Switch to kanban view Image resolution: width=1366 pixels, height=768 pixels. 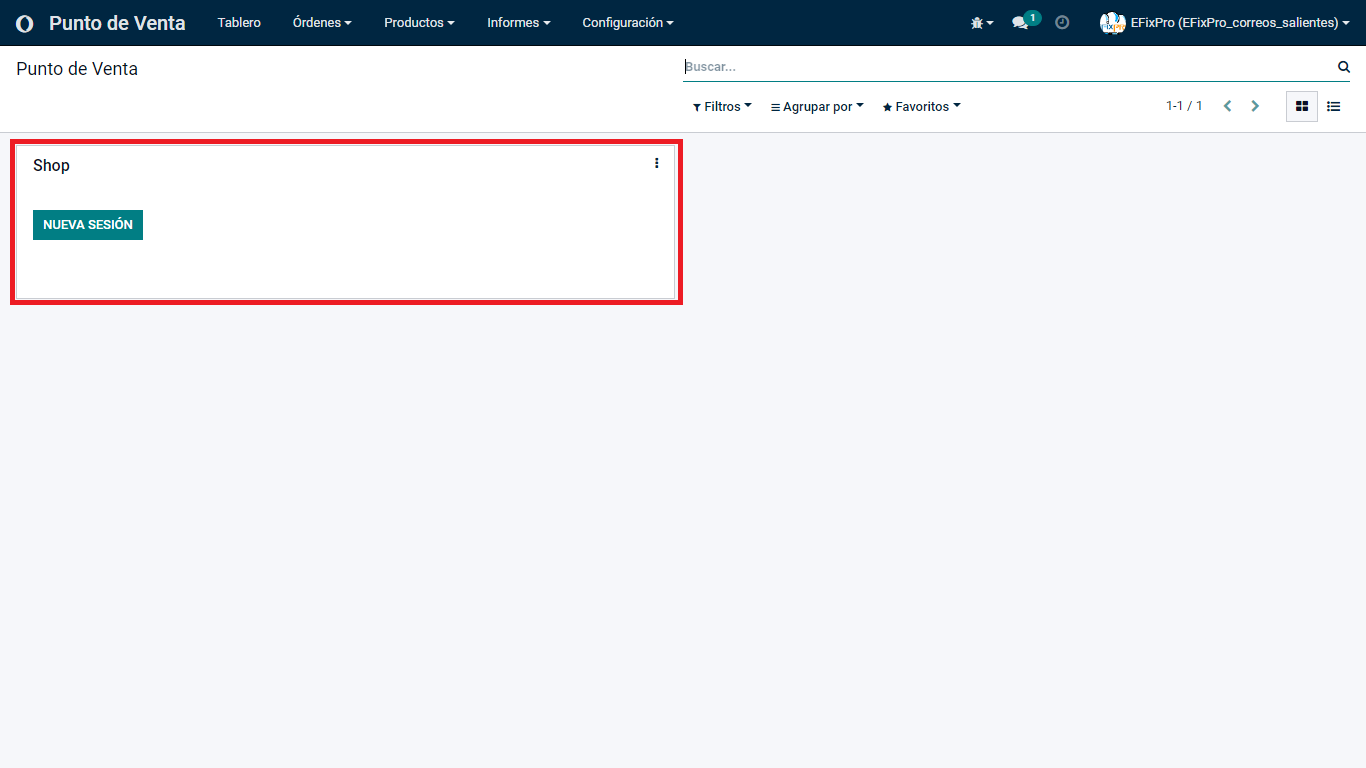tap(1301, 106)
